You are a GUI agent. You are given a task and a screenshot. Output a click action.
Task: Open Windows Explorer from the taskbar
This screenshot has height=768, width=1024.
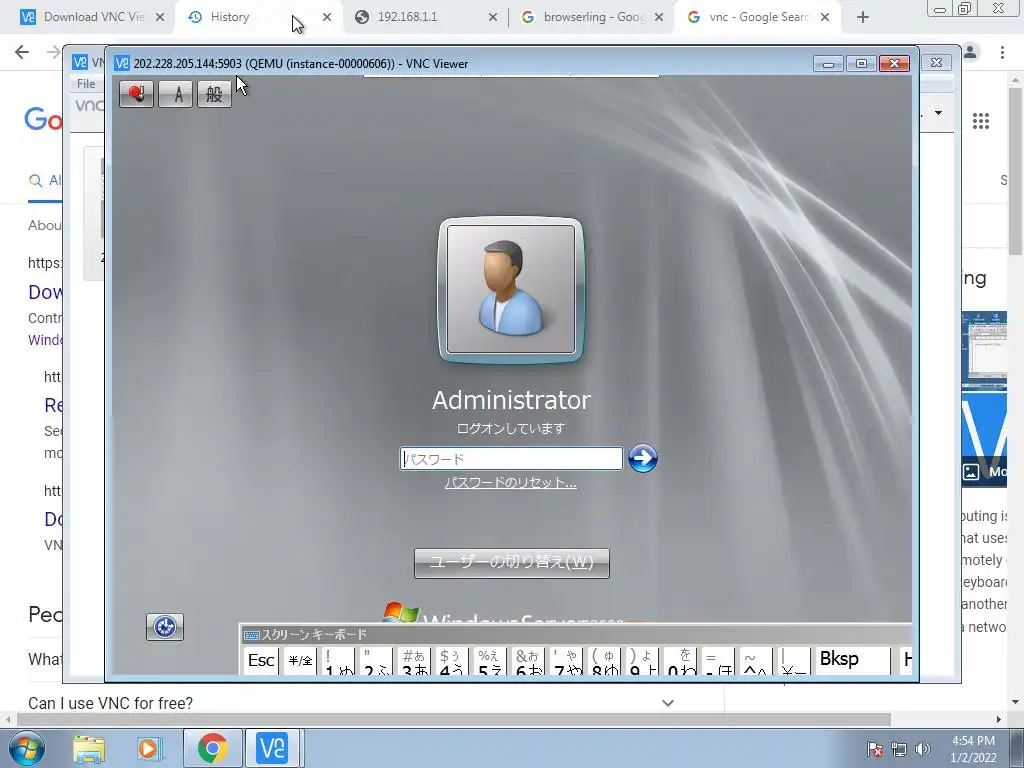(x=89, y=748)
